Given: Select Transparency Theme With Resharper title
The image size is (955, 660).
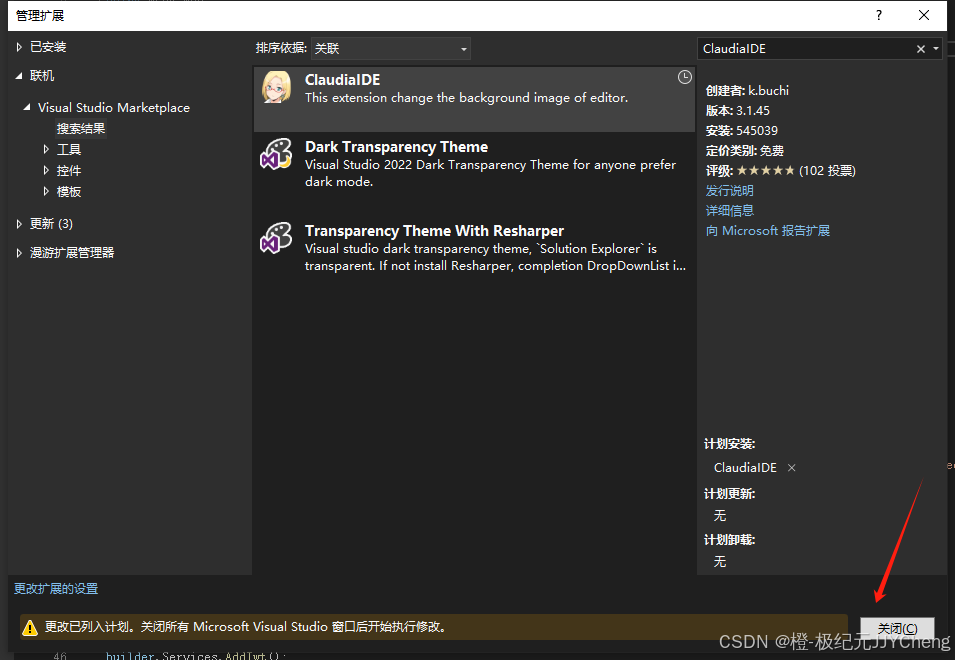Looking at the screenshot, I should pos(434,231).
